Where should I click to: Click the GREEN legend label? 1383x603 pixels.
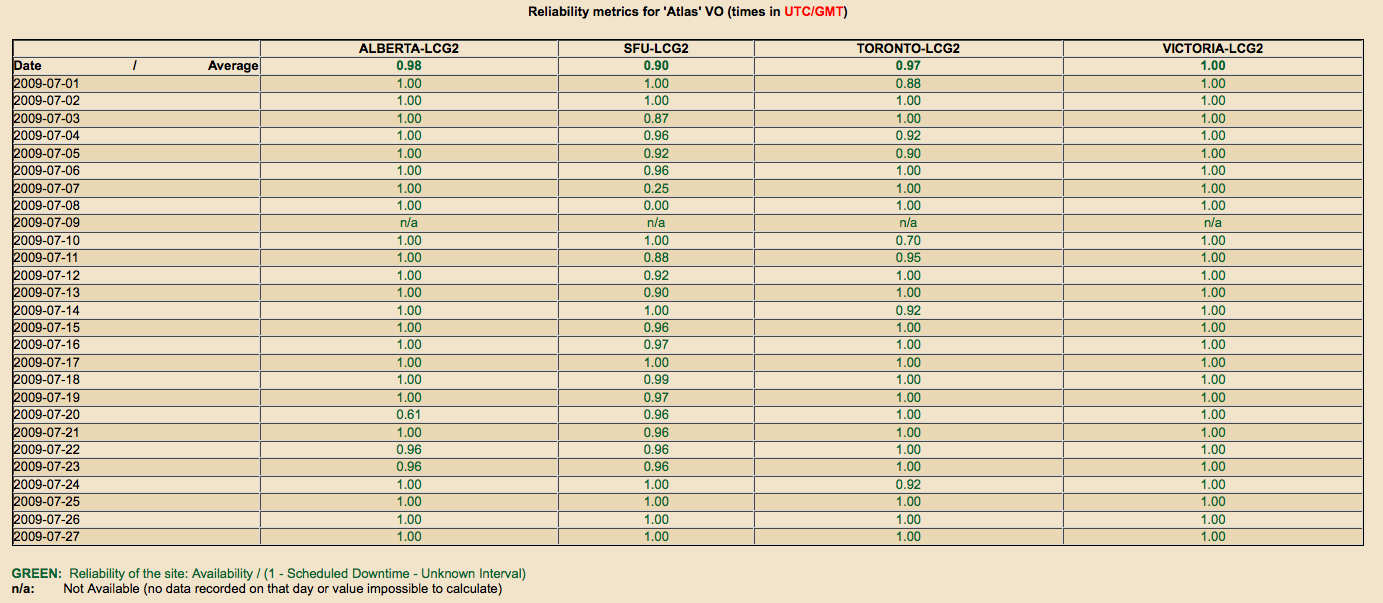36,574
